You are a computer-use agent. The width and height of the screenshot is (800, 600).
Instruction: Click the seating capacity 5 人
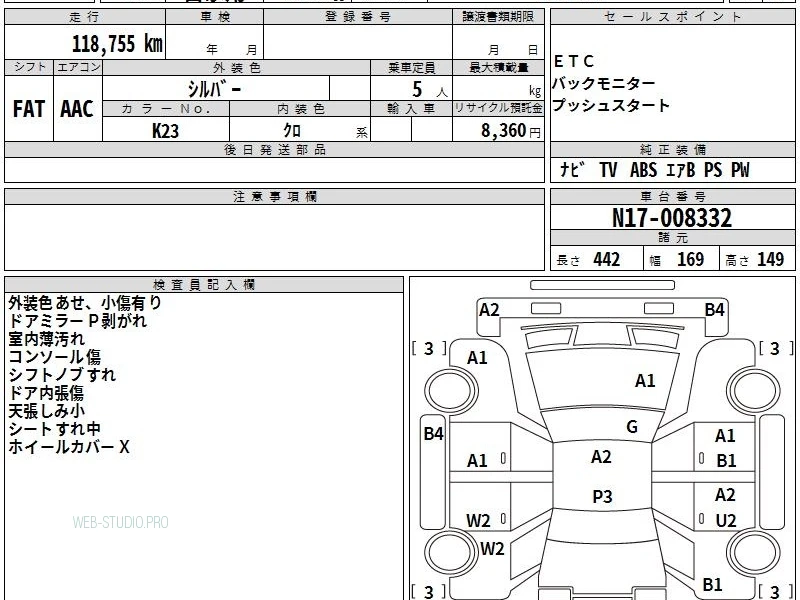[x=430, y=90]
